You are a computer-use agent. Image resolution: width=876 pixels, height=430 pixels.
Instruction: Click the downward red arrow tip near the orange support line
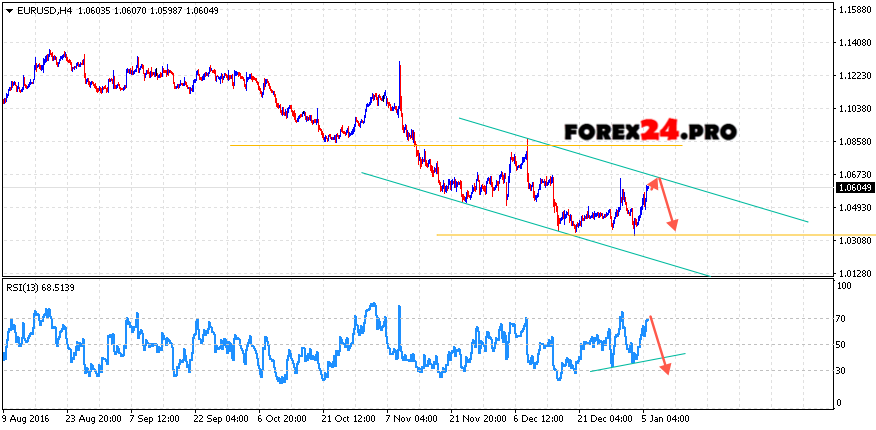674,227
